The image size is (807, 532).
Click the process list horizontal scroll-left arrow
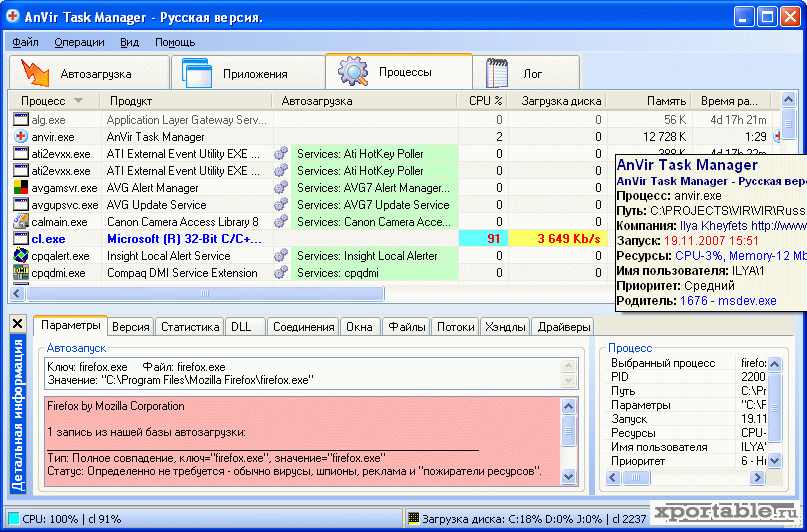pyautogui.click(x=17, y=294)
